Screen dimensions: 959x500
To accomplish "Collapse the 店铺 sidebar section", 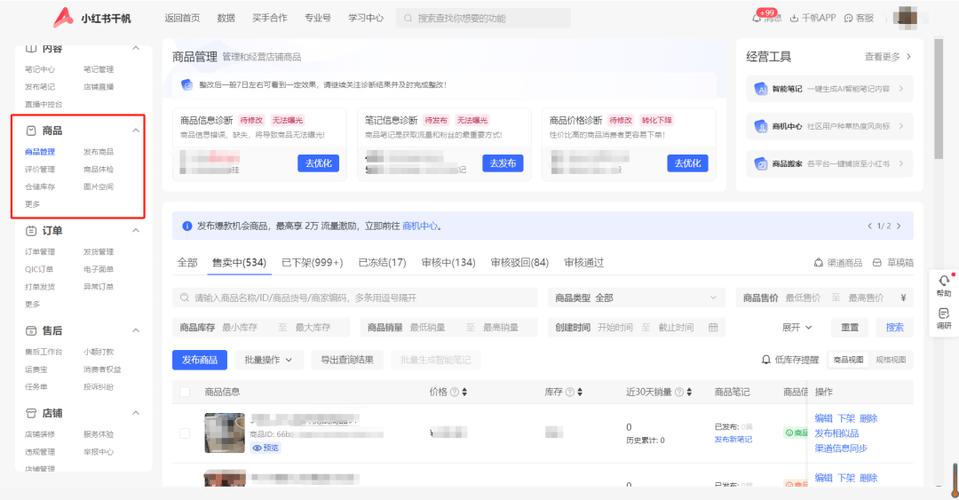I will point(136,413).
